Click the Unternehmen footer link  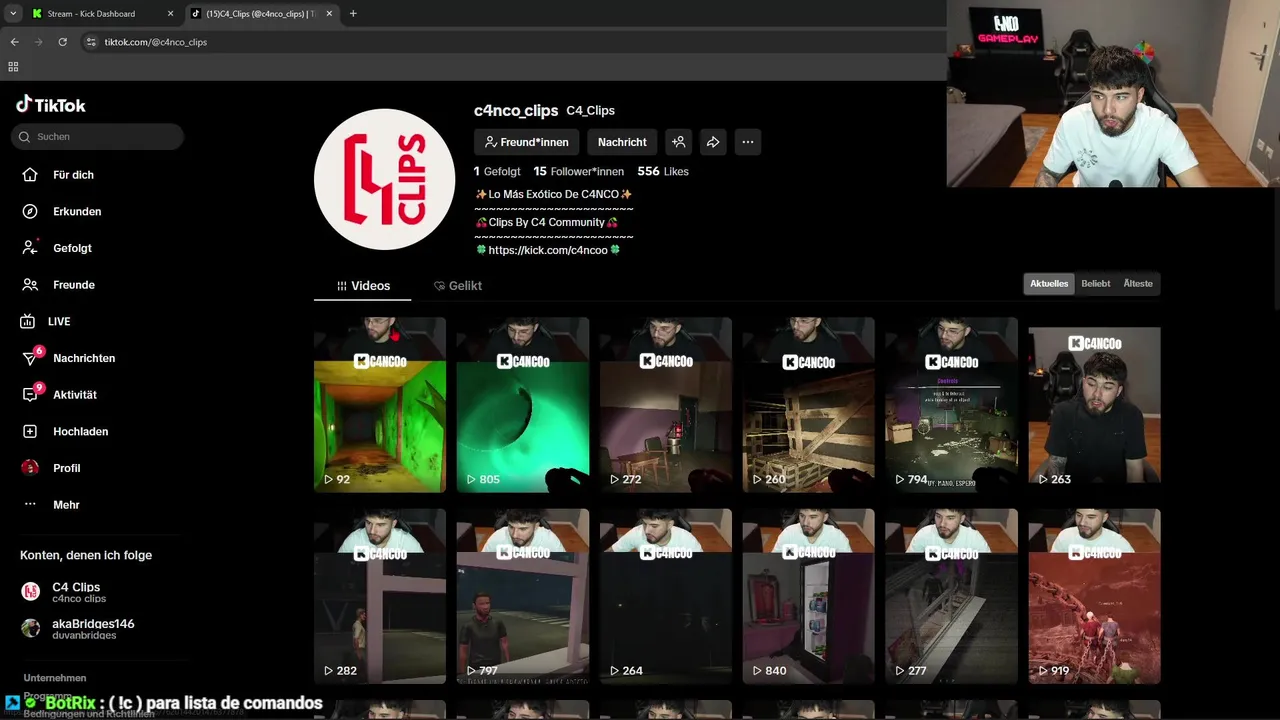click(x=55, y=678)
